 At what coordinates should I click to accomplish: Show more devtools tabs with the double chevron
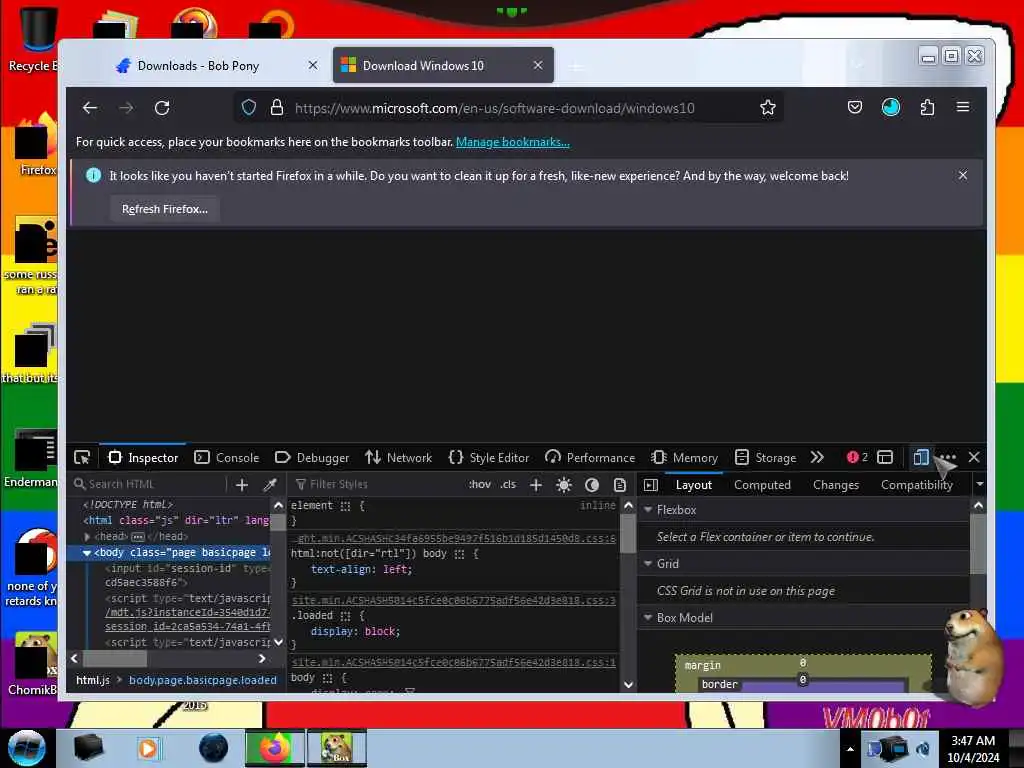[816, 457]
